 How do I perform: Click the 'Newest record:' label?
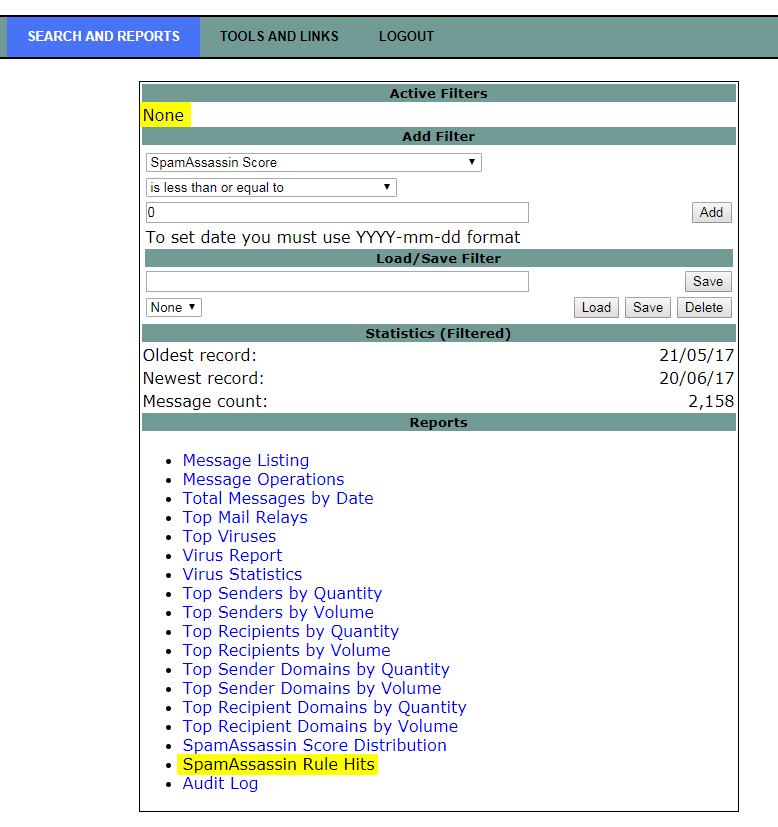coord(204,378)
